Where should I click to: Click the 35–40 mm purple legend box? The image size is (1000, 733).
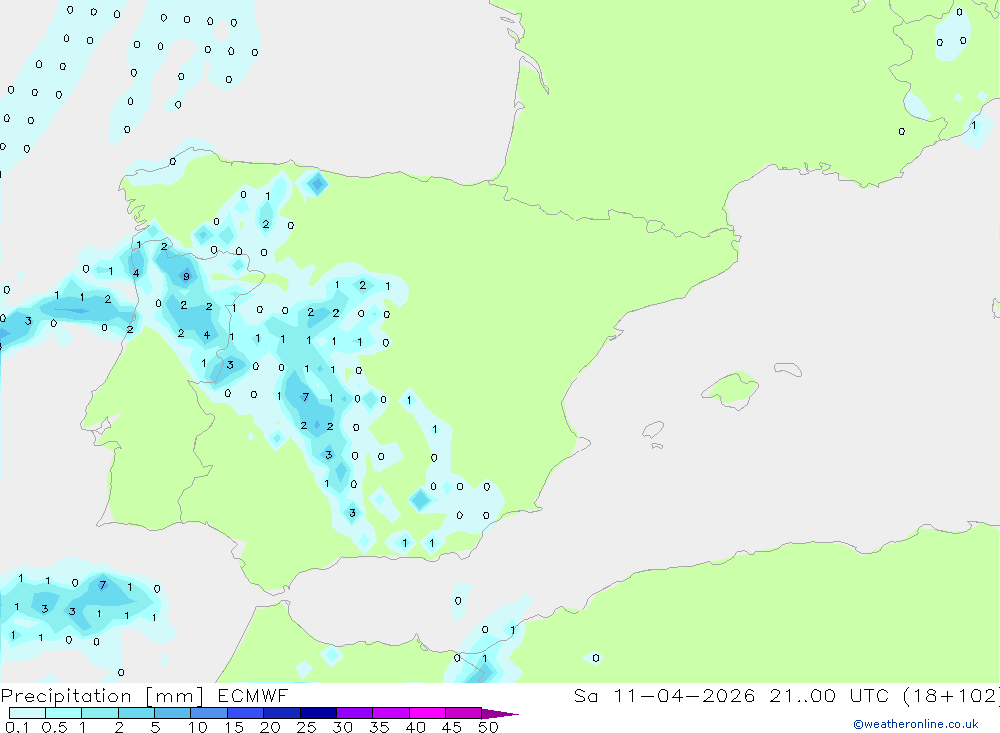(391, 713)
